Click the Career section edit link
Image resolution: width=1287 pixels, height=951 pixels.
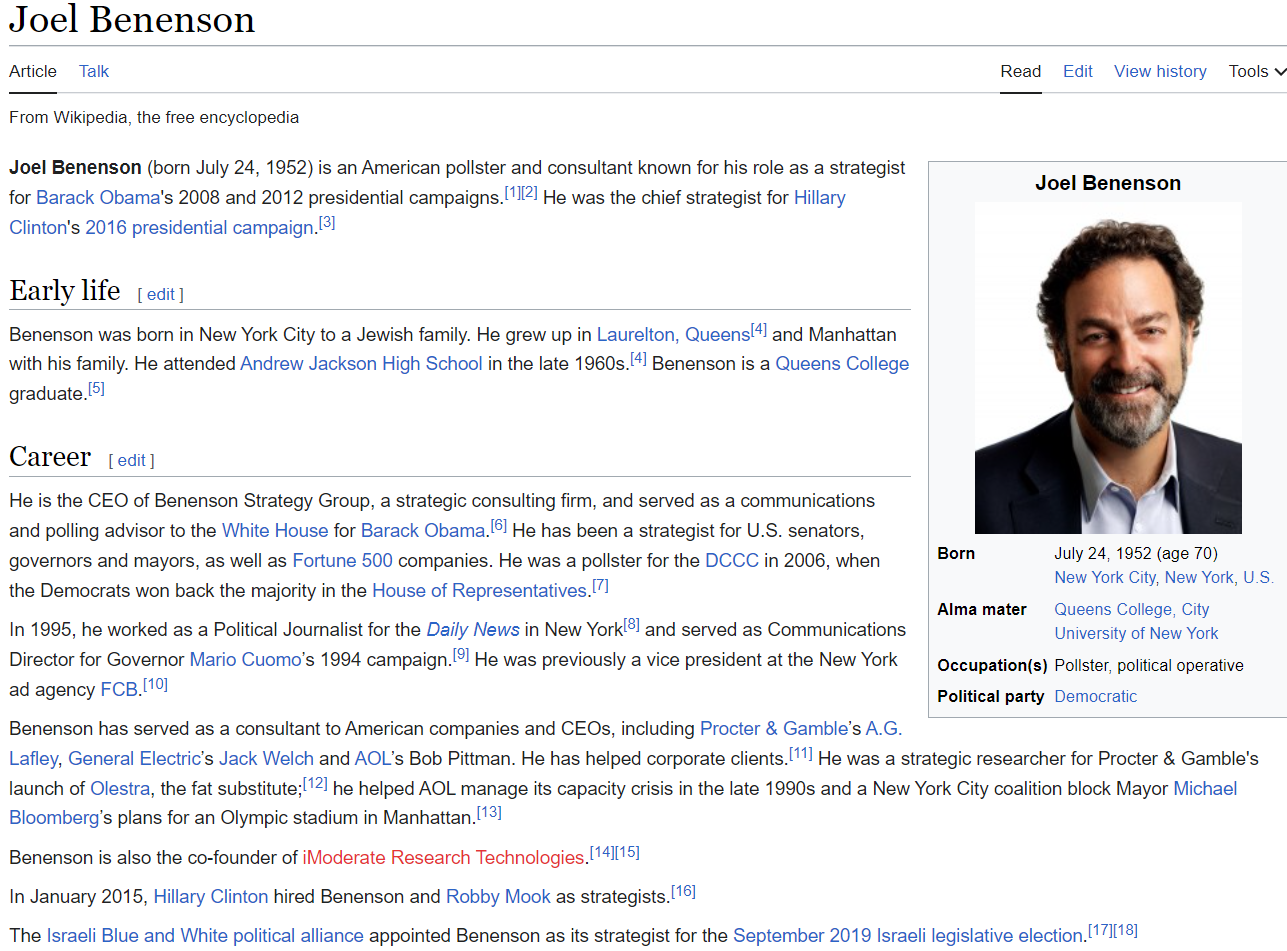point(132,460)
